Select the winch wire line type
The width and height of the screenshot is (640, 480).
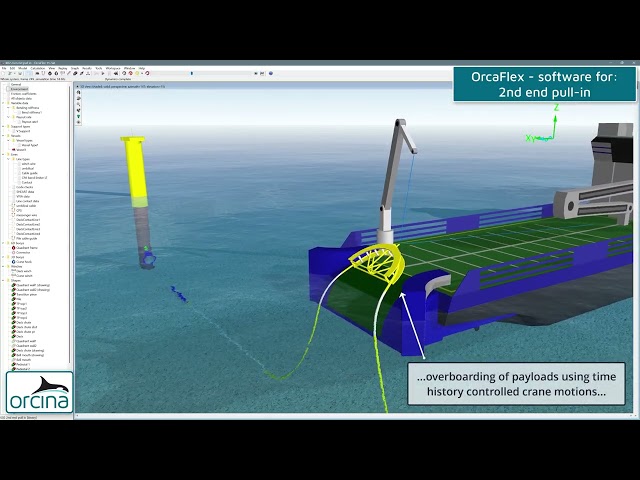(x=29, y=164)
